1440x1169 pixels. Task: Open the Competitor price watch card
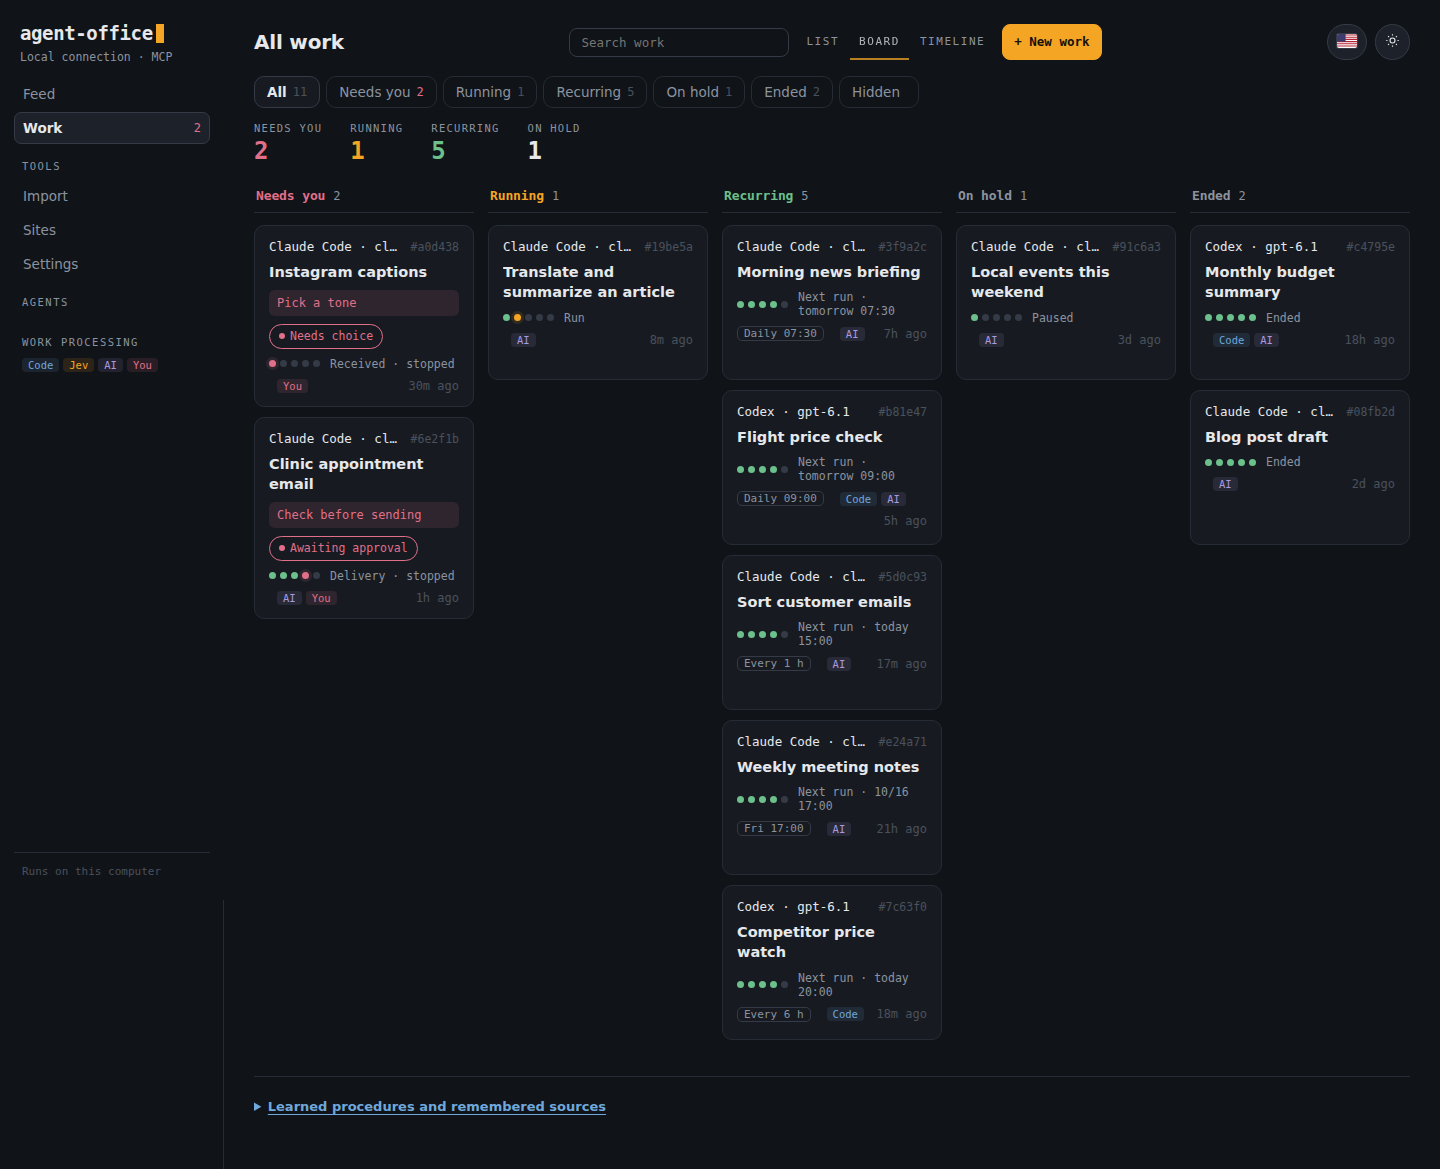point(832,962)
